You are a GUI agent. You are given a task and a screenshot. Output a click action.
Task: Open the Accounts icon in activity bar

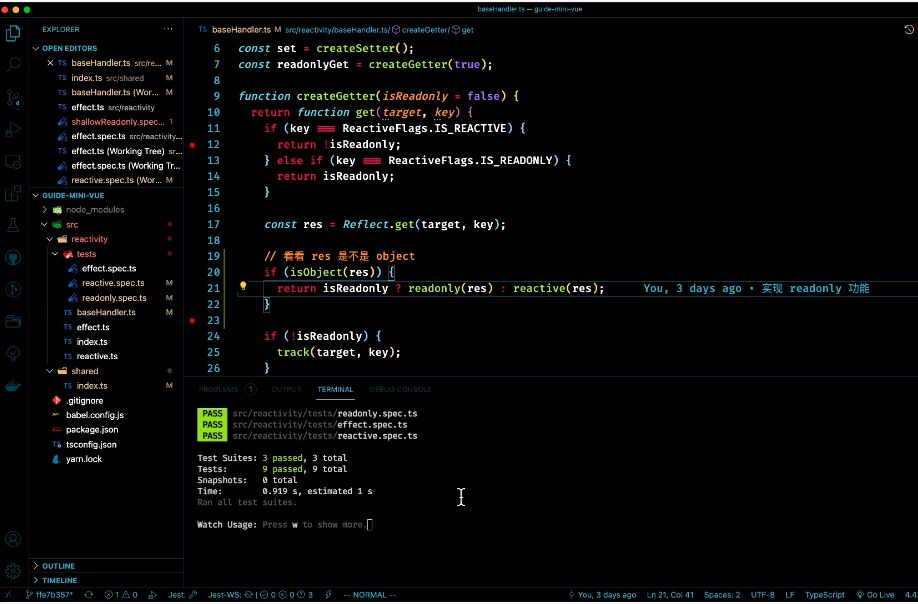13,539
